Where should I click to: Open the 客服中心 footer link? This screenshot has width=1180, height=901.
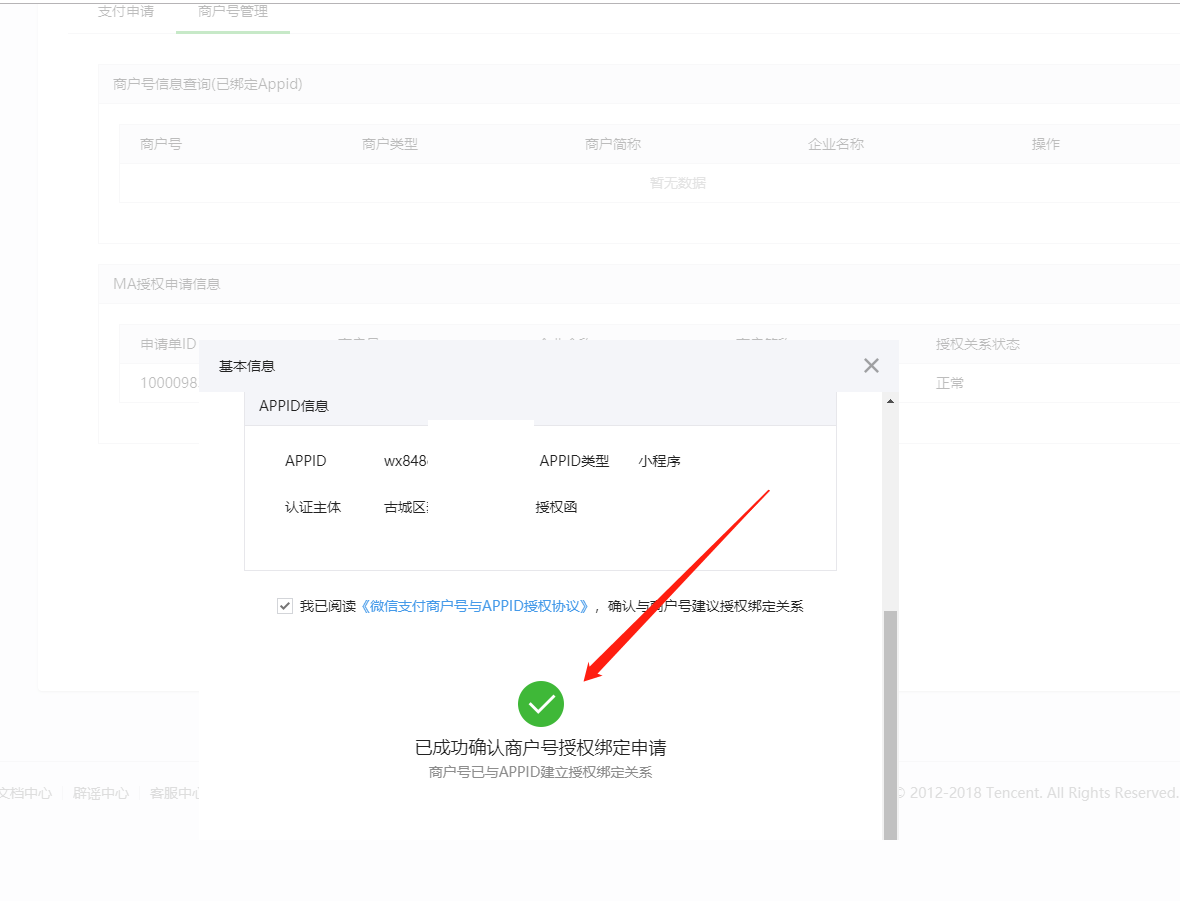click(x=174, y=793)
